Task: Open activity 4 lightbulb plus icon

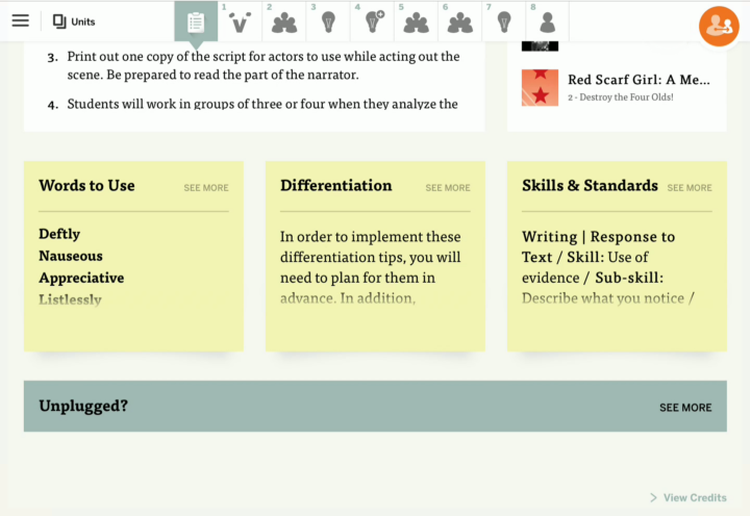Action: point(373,22)
